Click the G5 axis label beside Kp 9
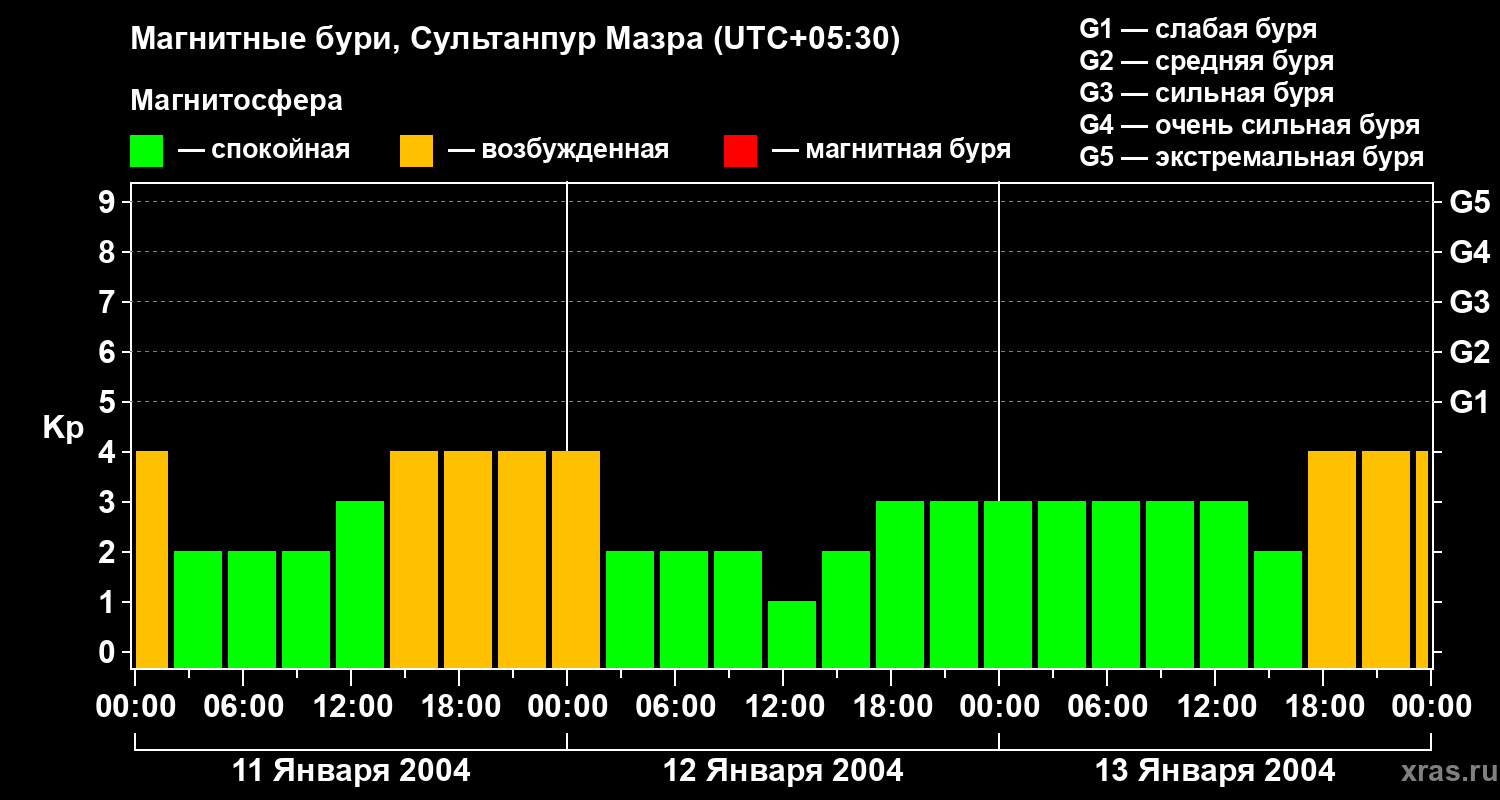The height and width of the screenshot is (800, 1500). [1470, 202]
